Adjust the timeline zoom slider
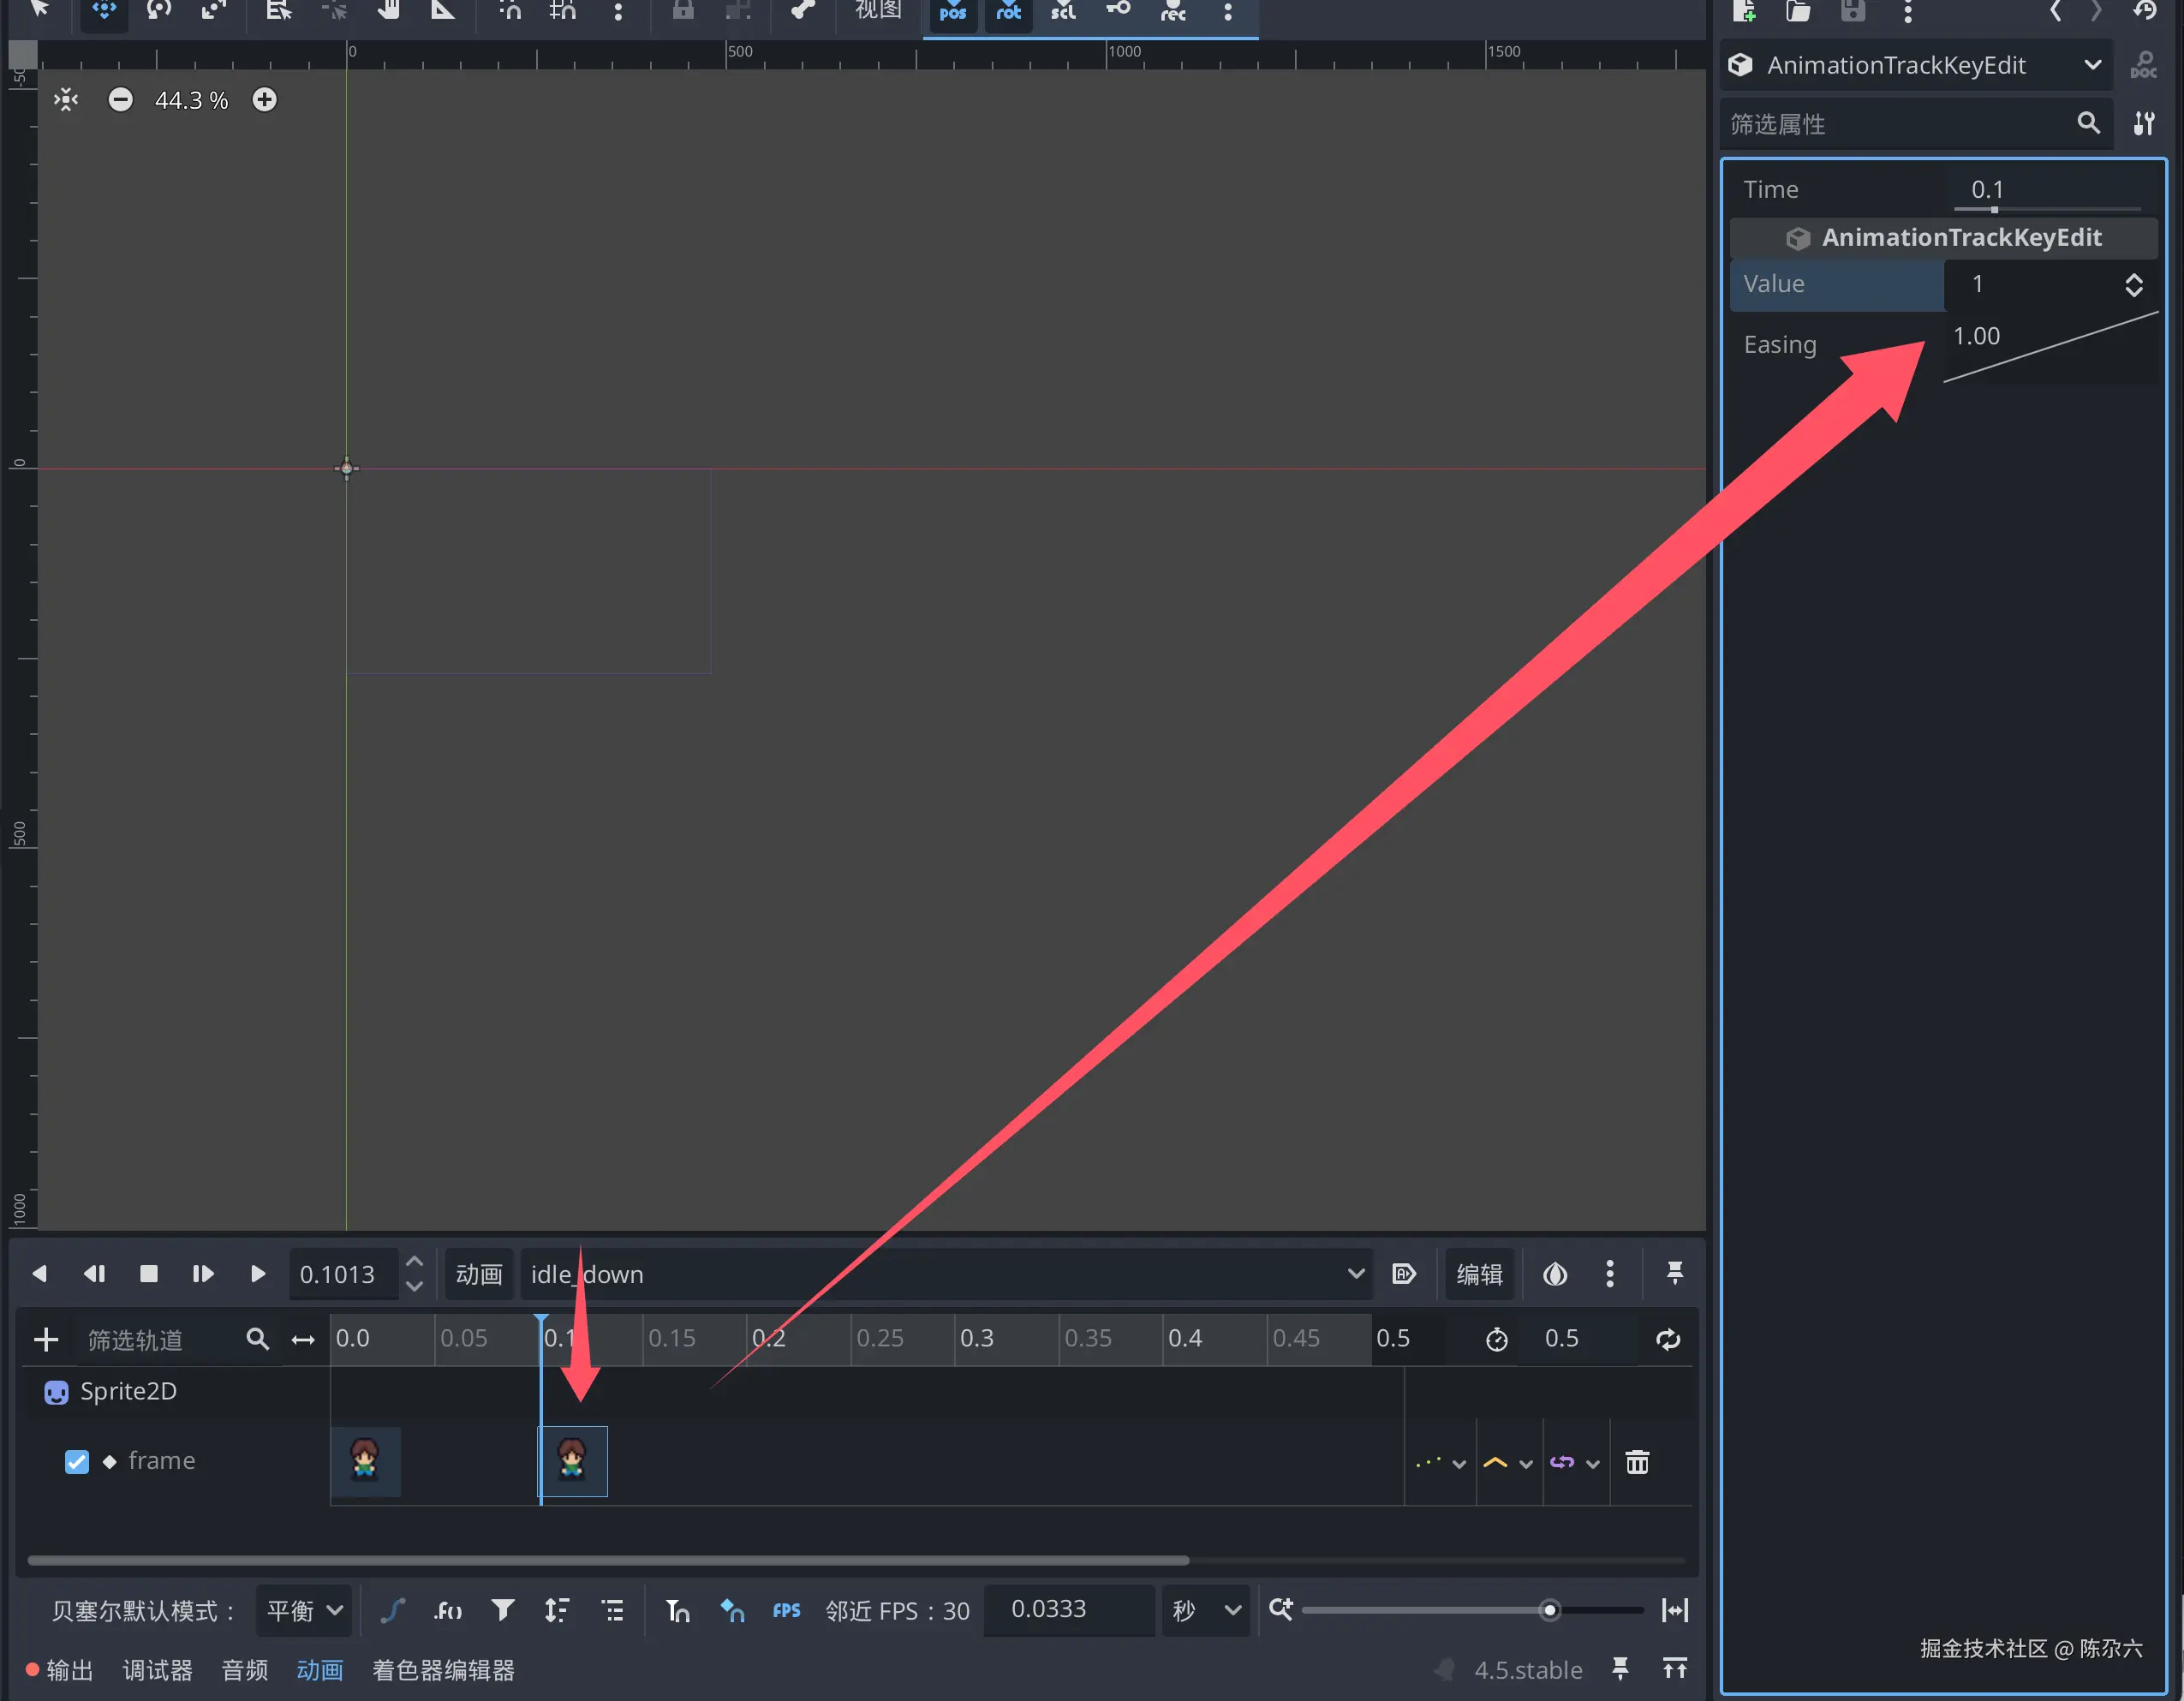 tap(1549, 1611)
